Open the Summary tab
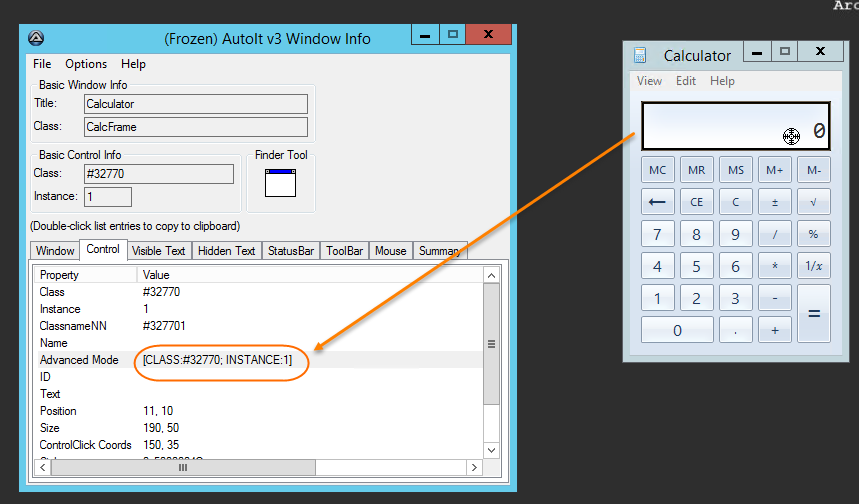 point(440,251)
